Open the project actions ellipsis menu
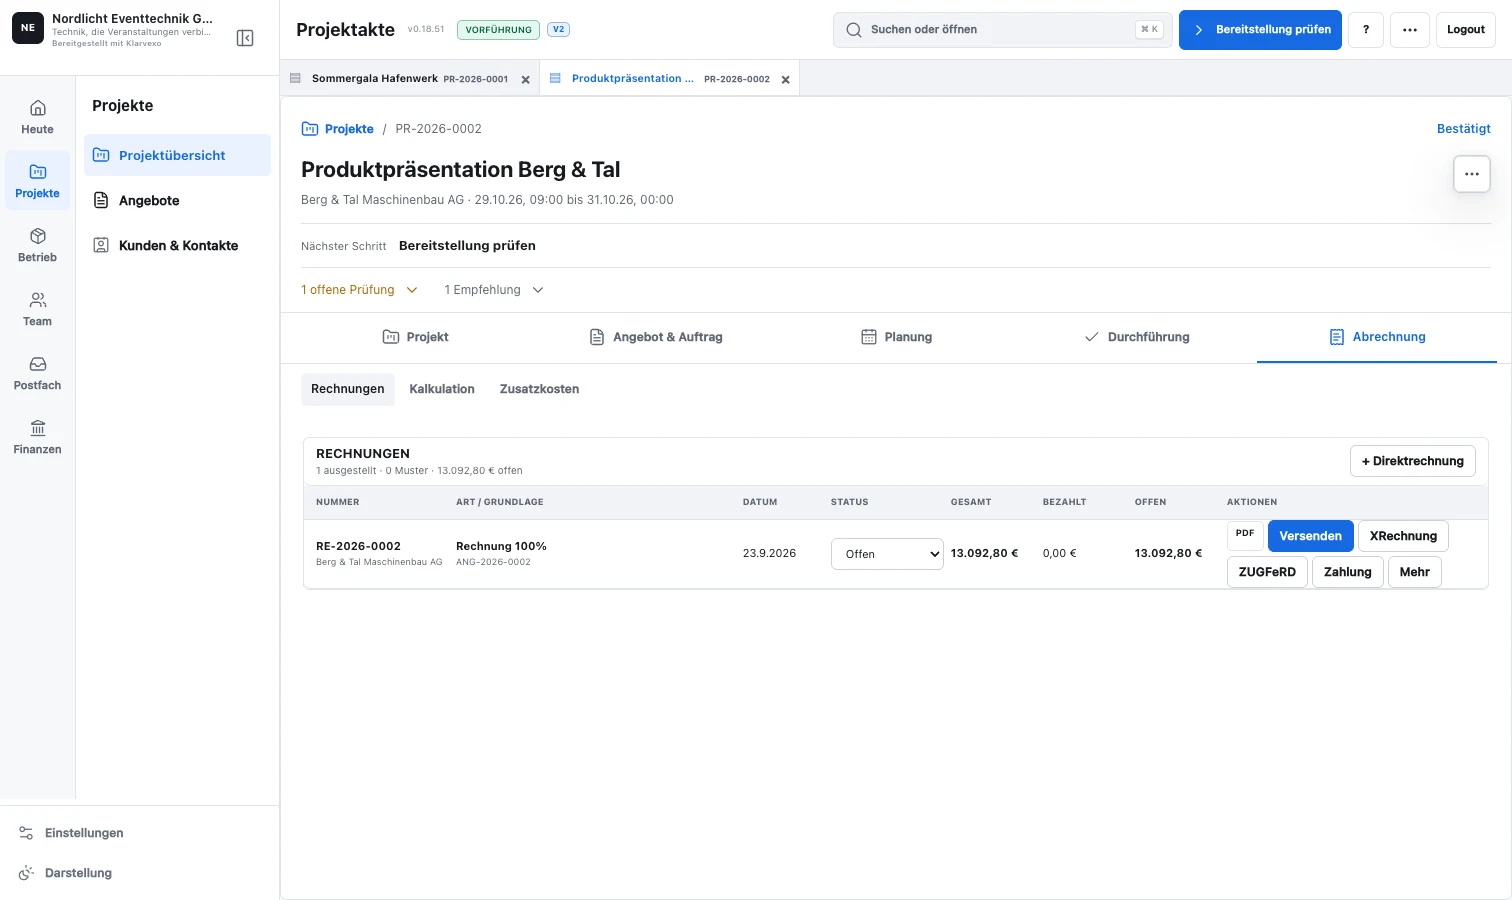Viewport: 1512px width, 900px height. coord(1472,174)
